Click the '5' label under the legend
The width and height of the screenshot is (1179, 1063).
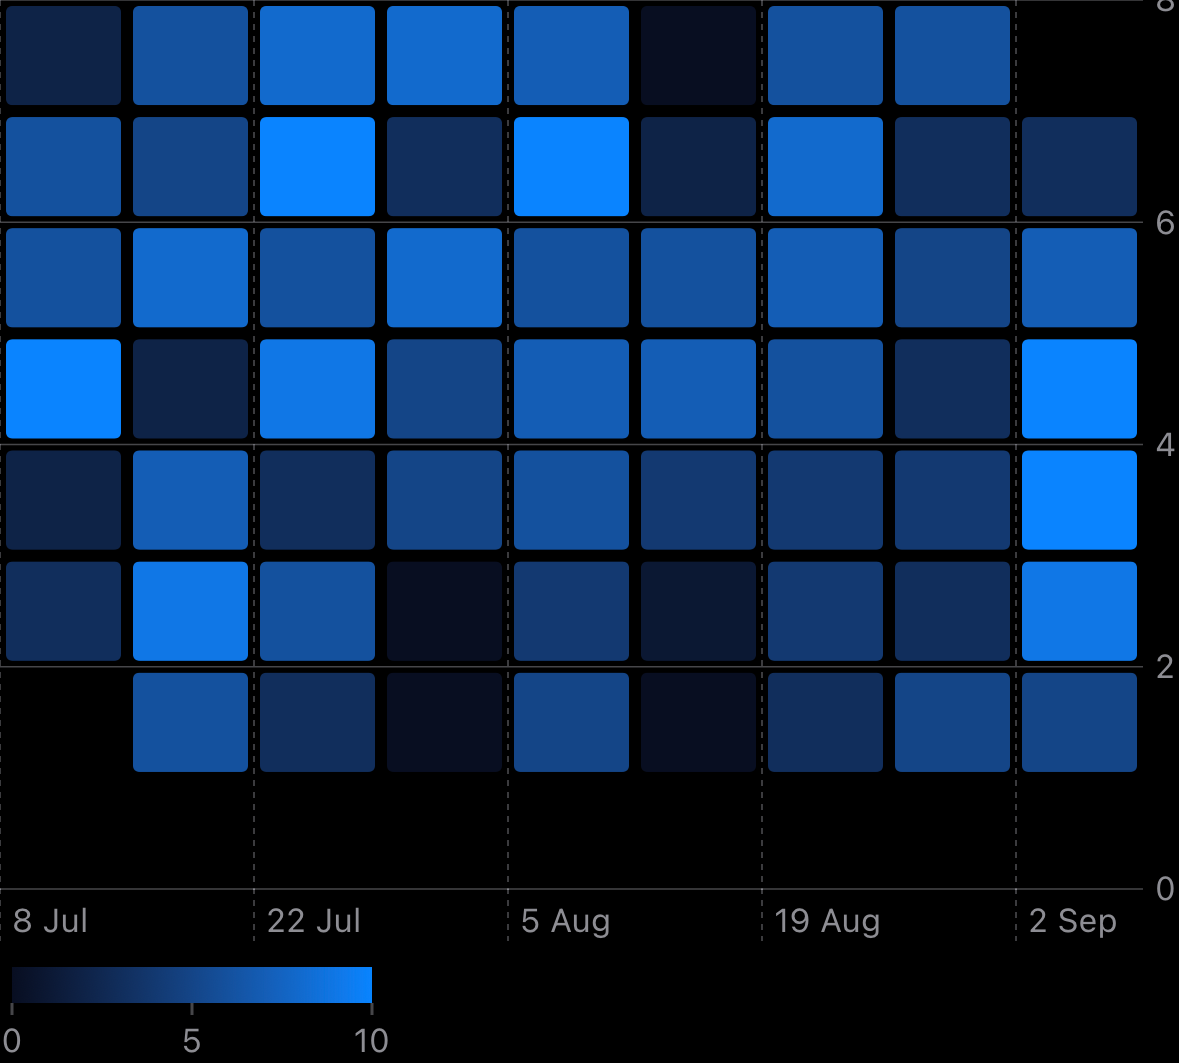(x=192, y=1041)
